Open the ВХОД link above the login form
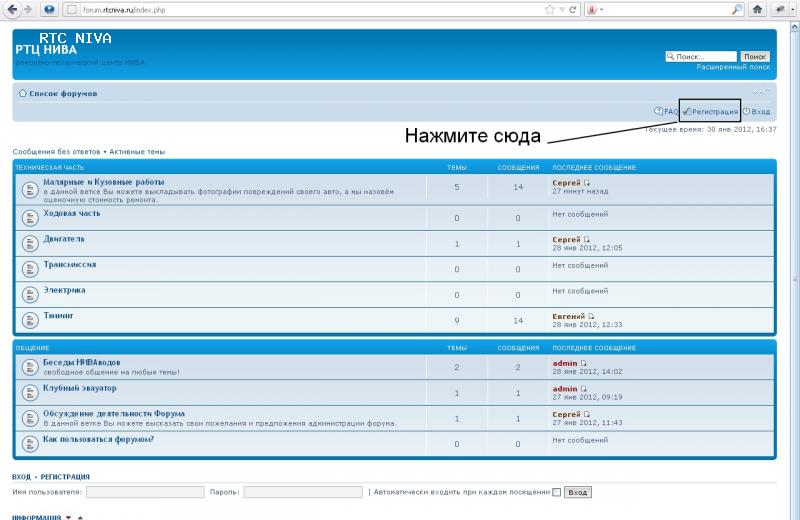Image resolution: width=800 pixels, height=520 pixels. [x=21, y=477]
